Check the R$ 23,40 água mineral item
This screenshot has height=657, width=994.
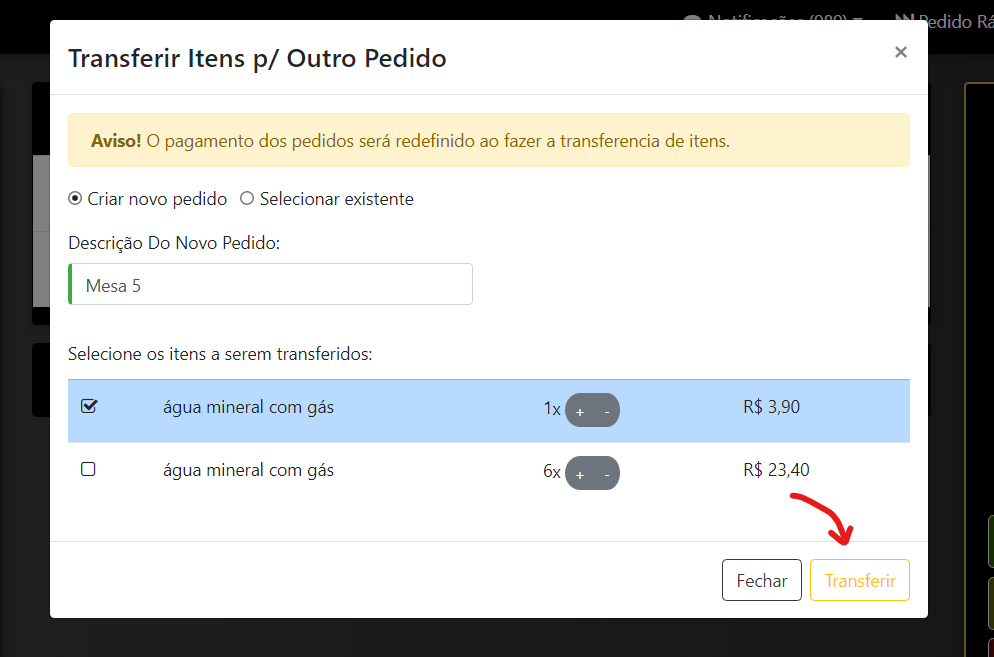(88, 469)
